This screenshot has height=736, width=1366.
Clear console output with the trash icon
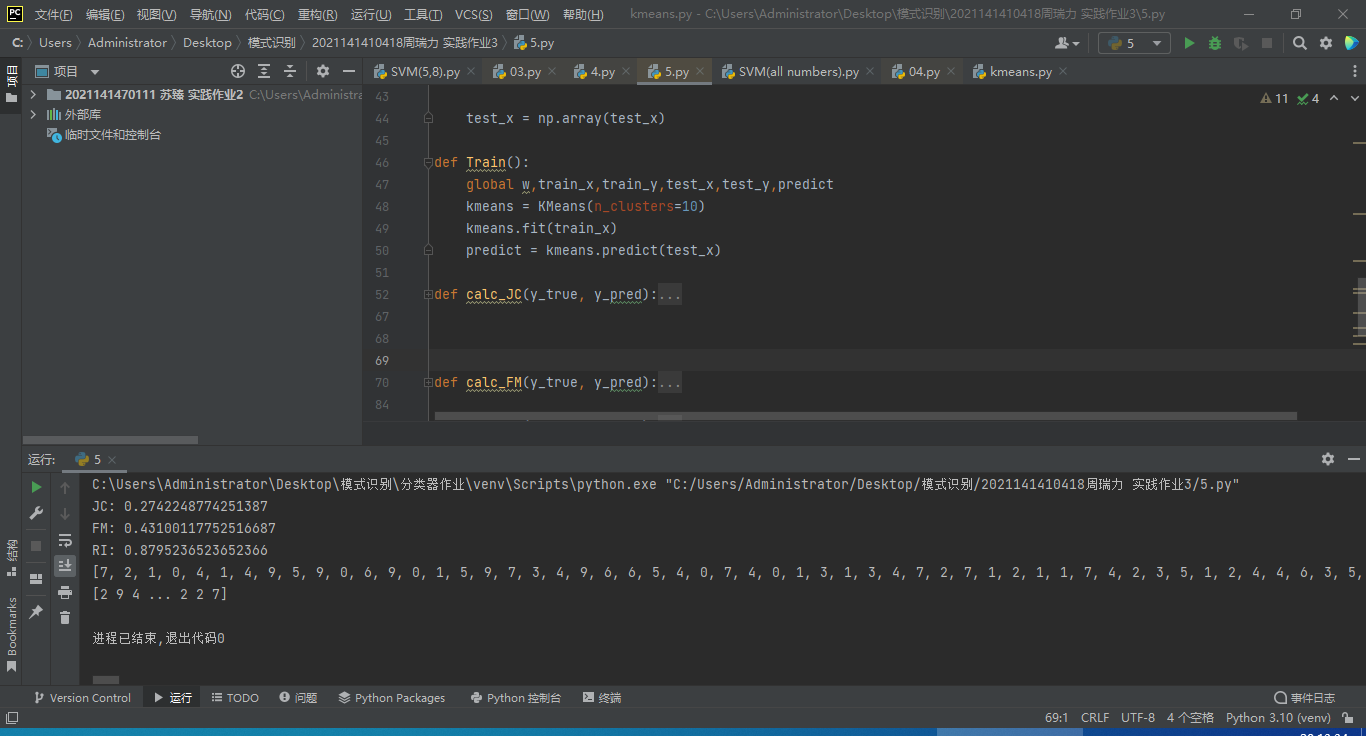tap(65, 618)
